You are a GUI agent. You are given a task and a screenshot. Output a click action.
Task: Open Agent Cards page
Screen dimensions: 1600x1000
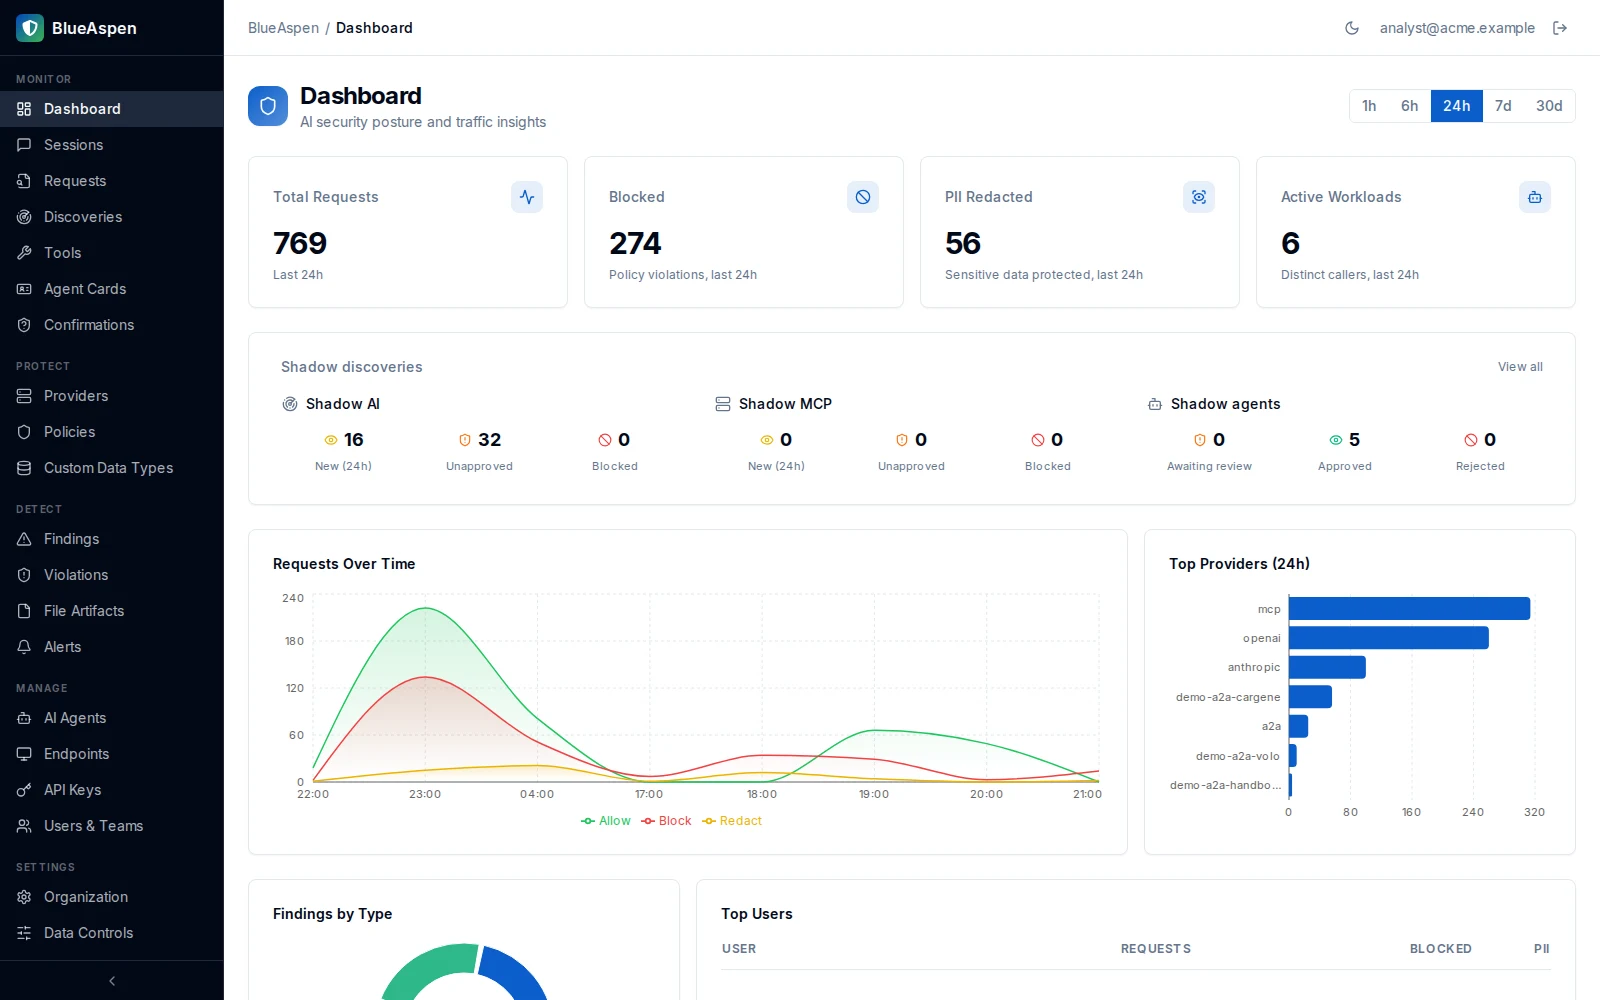pos(112,289)
